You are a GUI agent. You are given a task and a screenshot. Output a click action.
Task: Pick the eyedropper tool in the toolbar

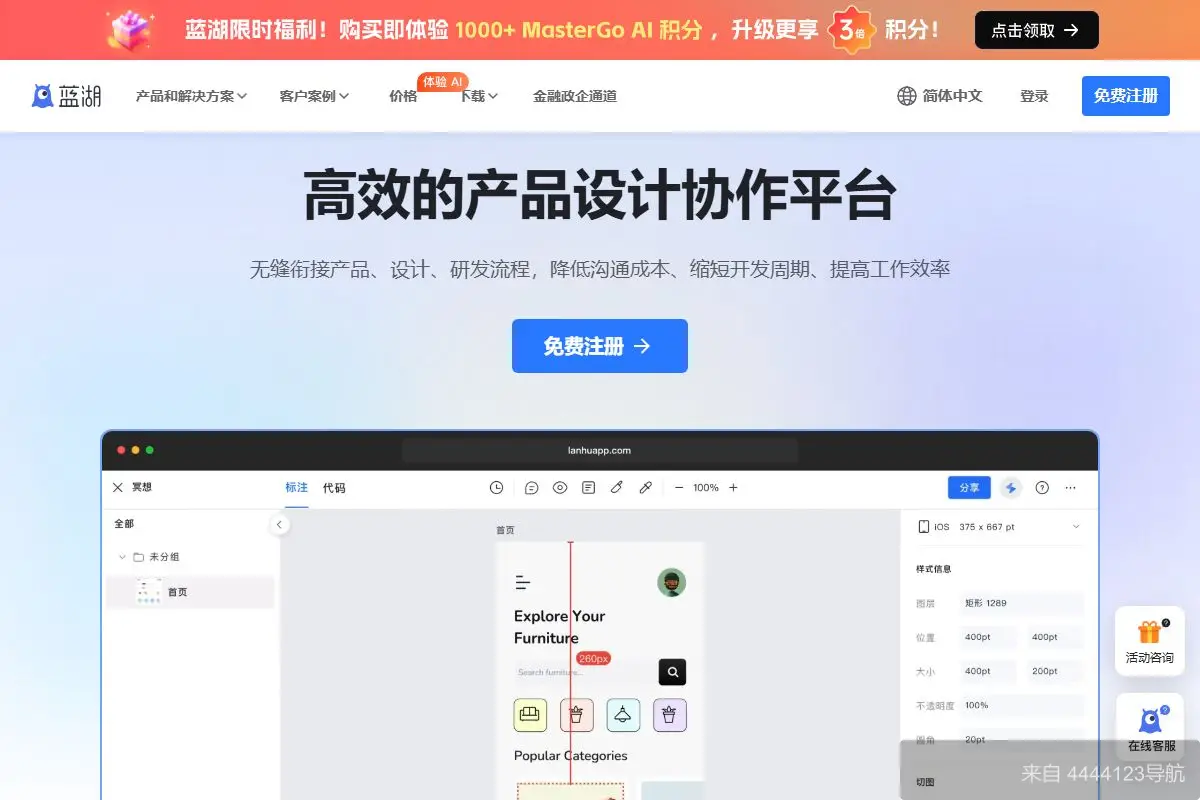coord(645,487)
